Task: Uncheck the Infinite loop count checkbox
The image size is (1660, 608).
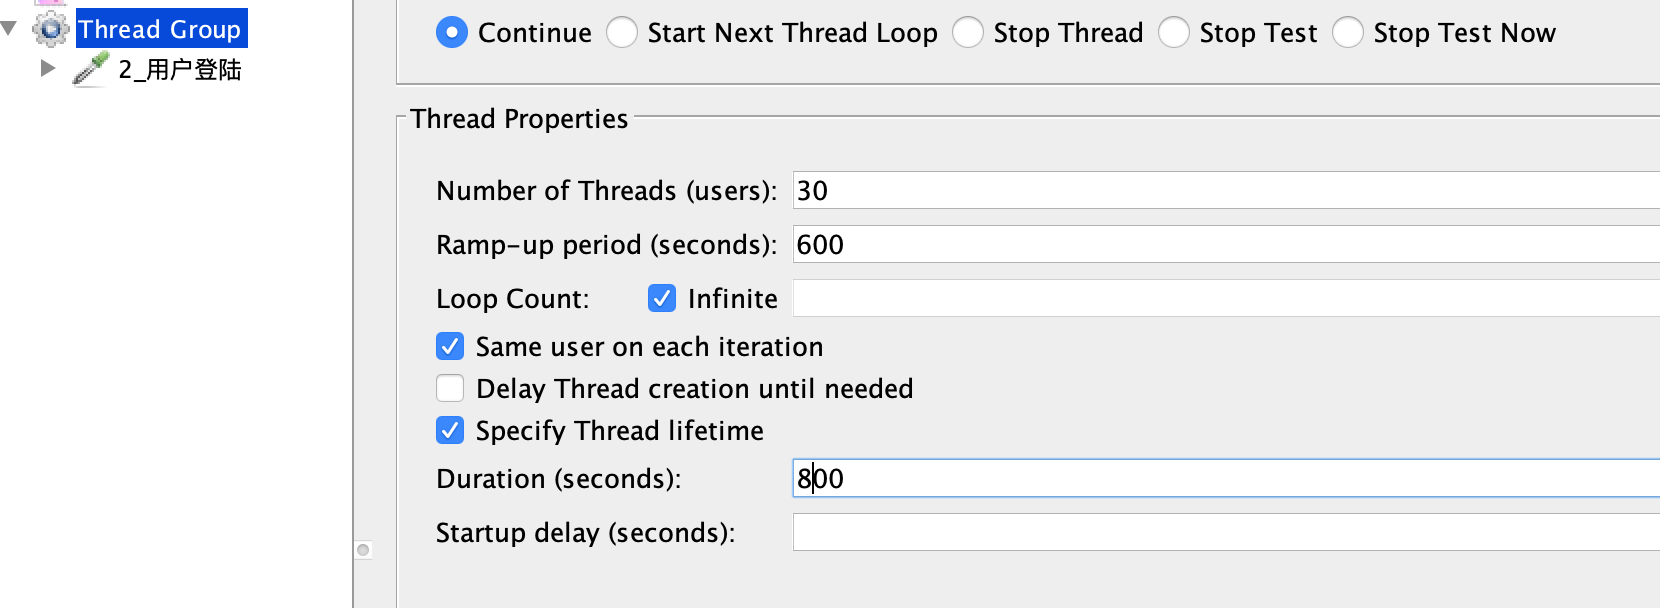Action: [662, 298]
